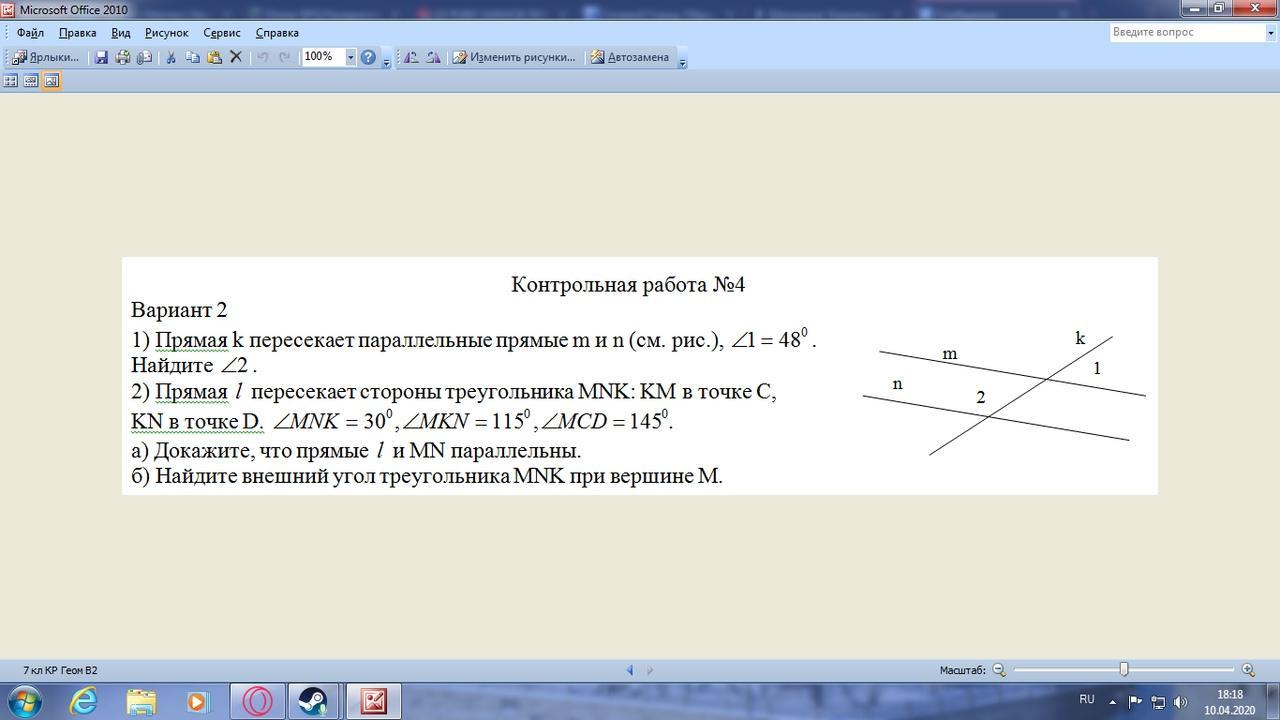The width and height of the screenshot is (1280, 720).
Task: Click the Send by e-mail icon
Action: coord(144,57)
